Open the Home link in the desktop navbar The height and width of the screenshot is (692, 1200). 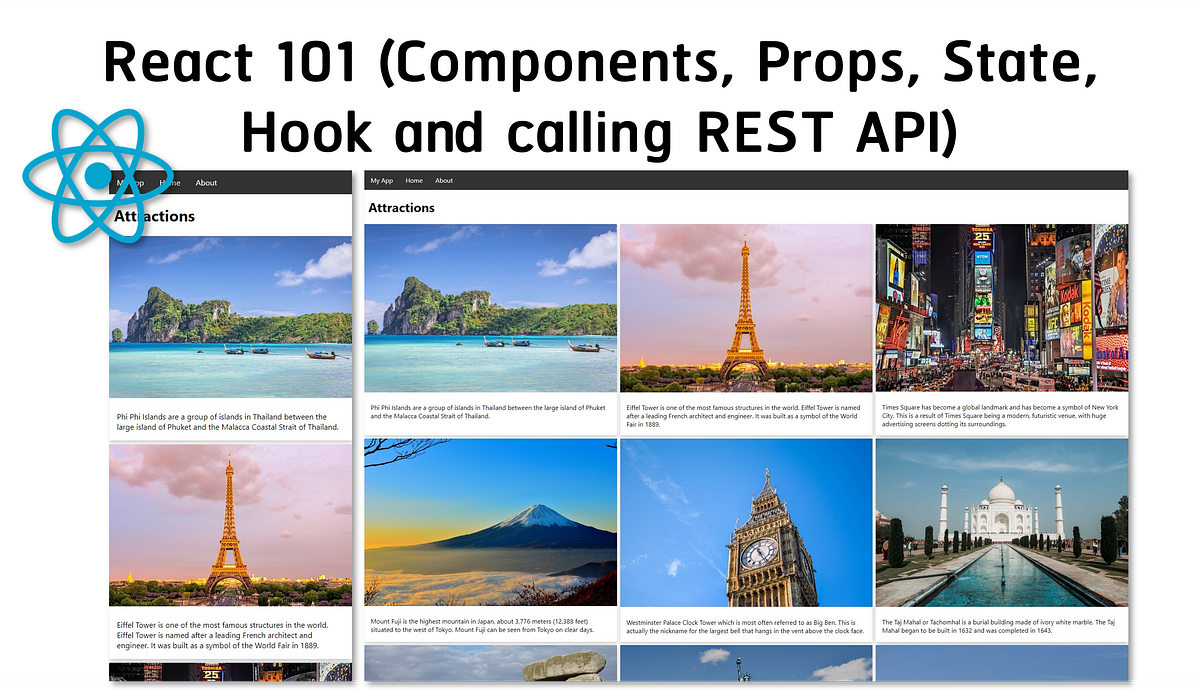point(414,180)
